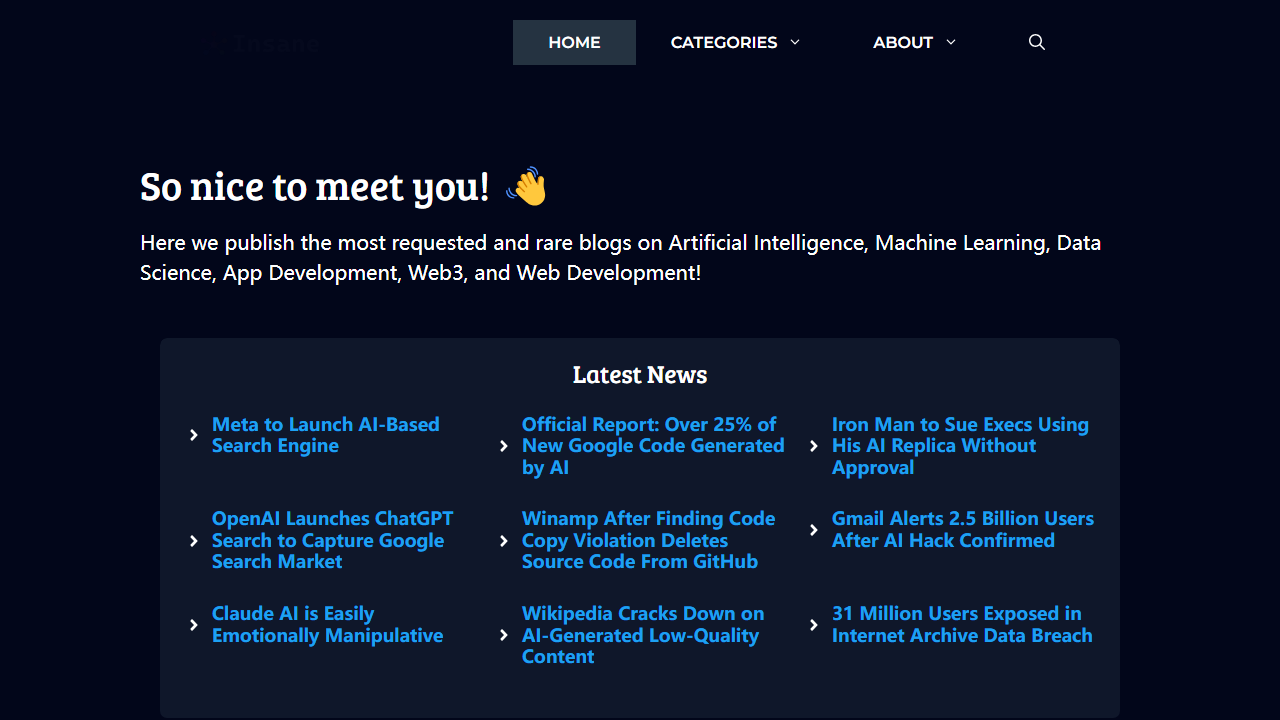Viewport: 1280px width, 720px height.
Task: Click chevron icon beside Claude AI headline
Action: tap(194, 625)
